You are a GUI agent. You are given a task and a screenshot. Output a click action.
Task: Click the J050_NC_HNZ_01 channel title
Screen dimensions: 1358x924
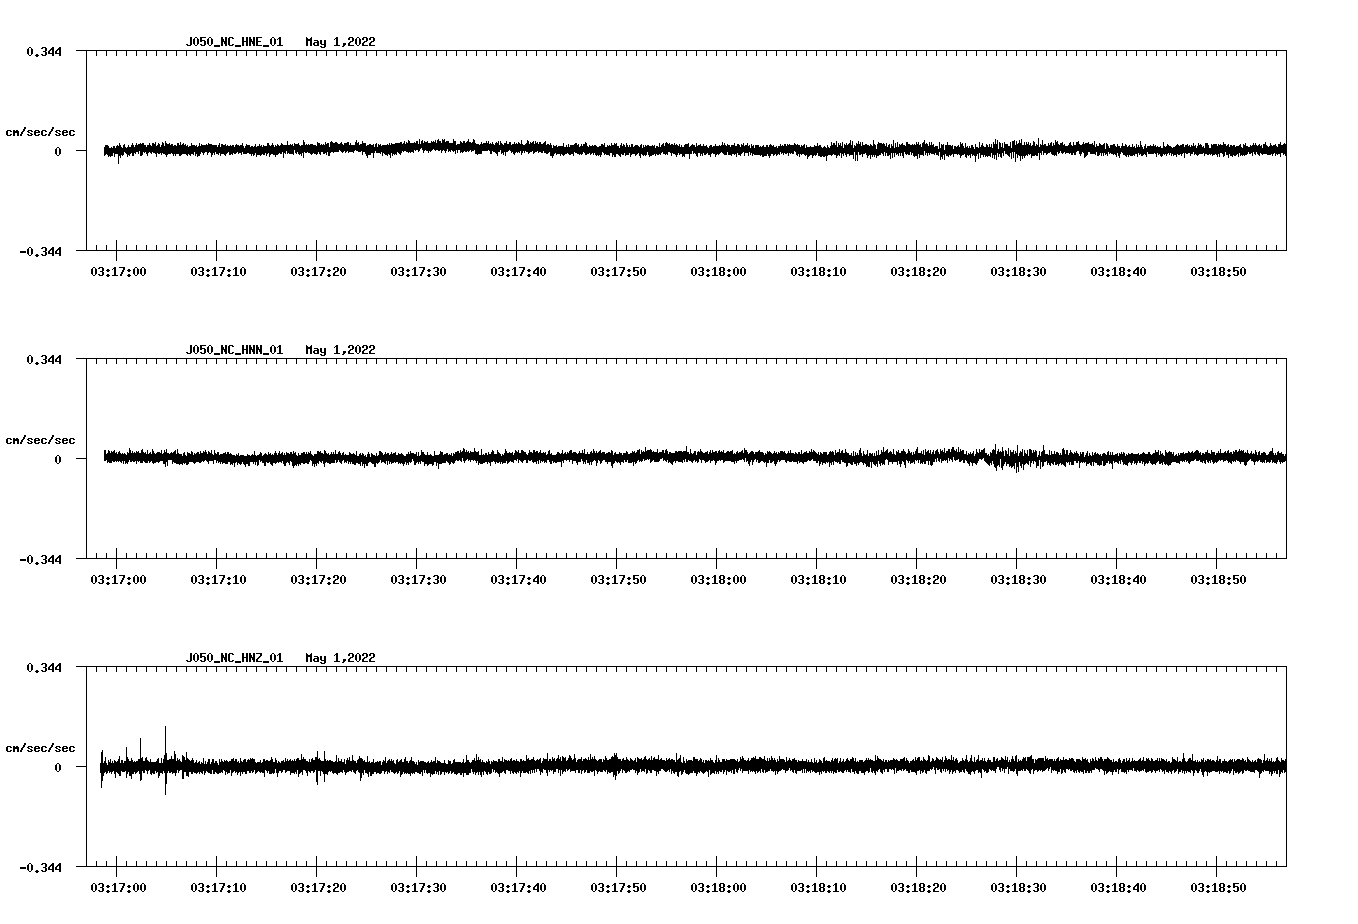[x=234, y=658]
